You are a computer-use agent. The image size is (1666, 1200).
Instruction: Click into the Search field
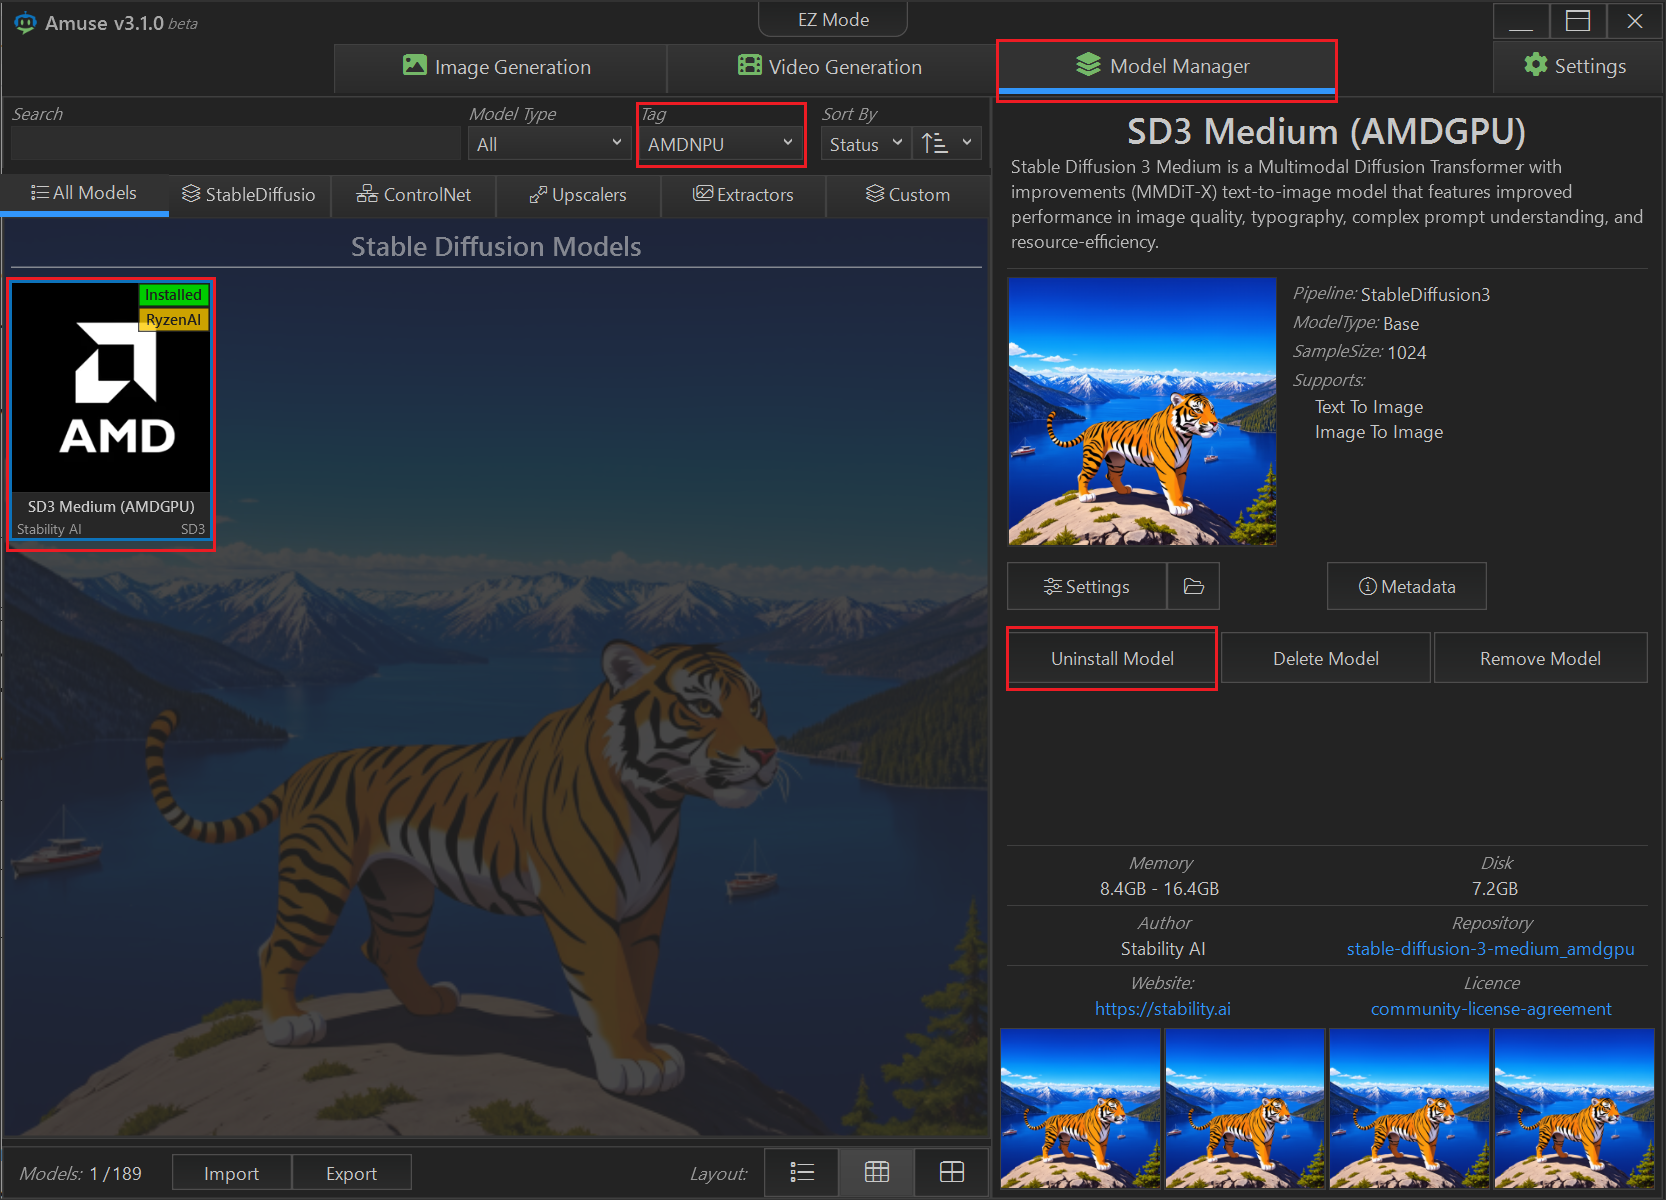[x=235, y=144]
